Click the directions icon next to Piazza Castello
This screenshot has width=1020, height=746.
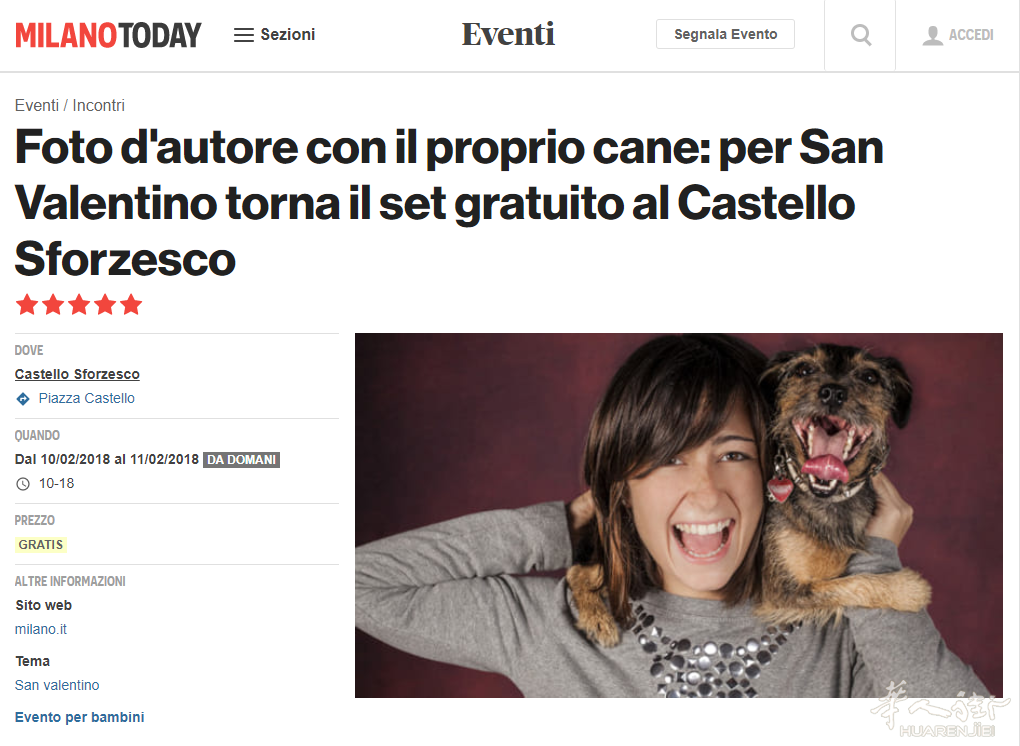click(23, 399)
